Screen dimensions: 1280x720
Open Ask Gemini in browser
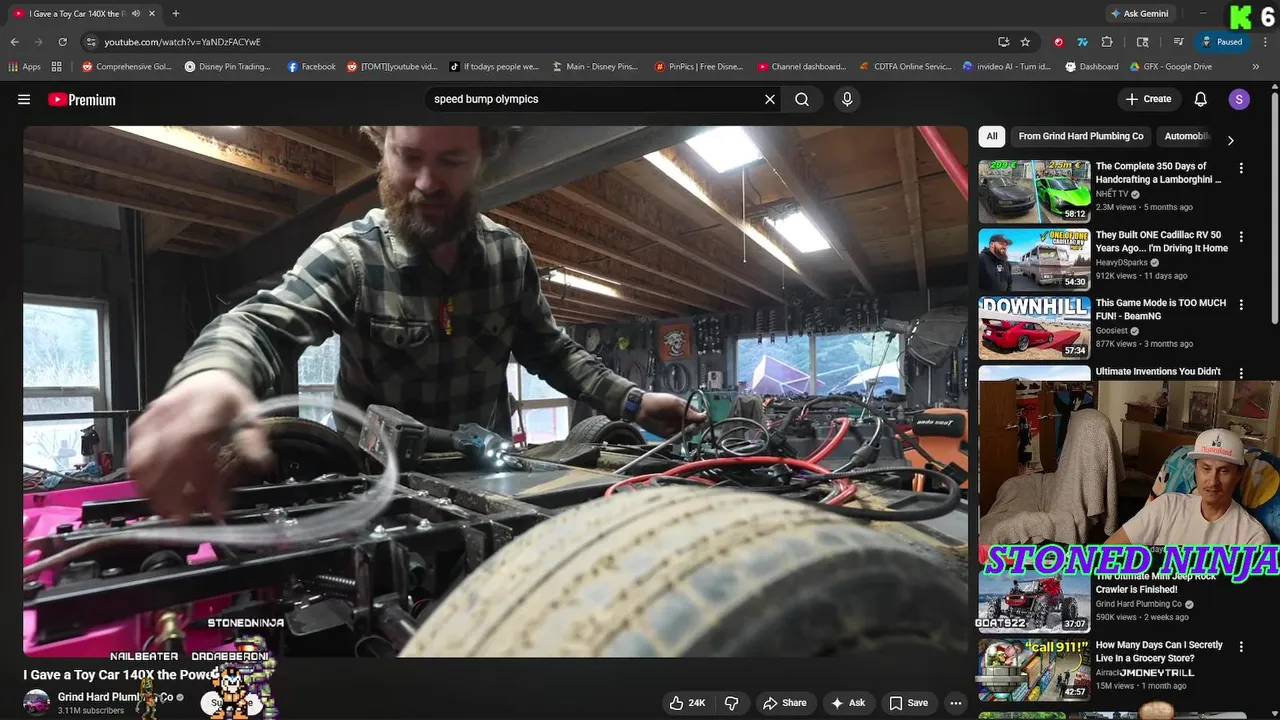(1139, 14)
